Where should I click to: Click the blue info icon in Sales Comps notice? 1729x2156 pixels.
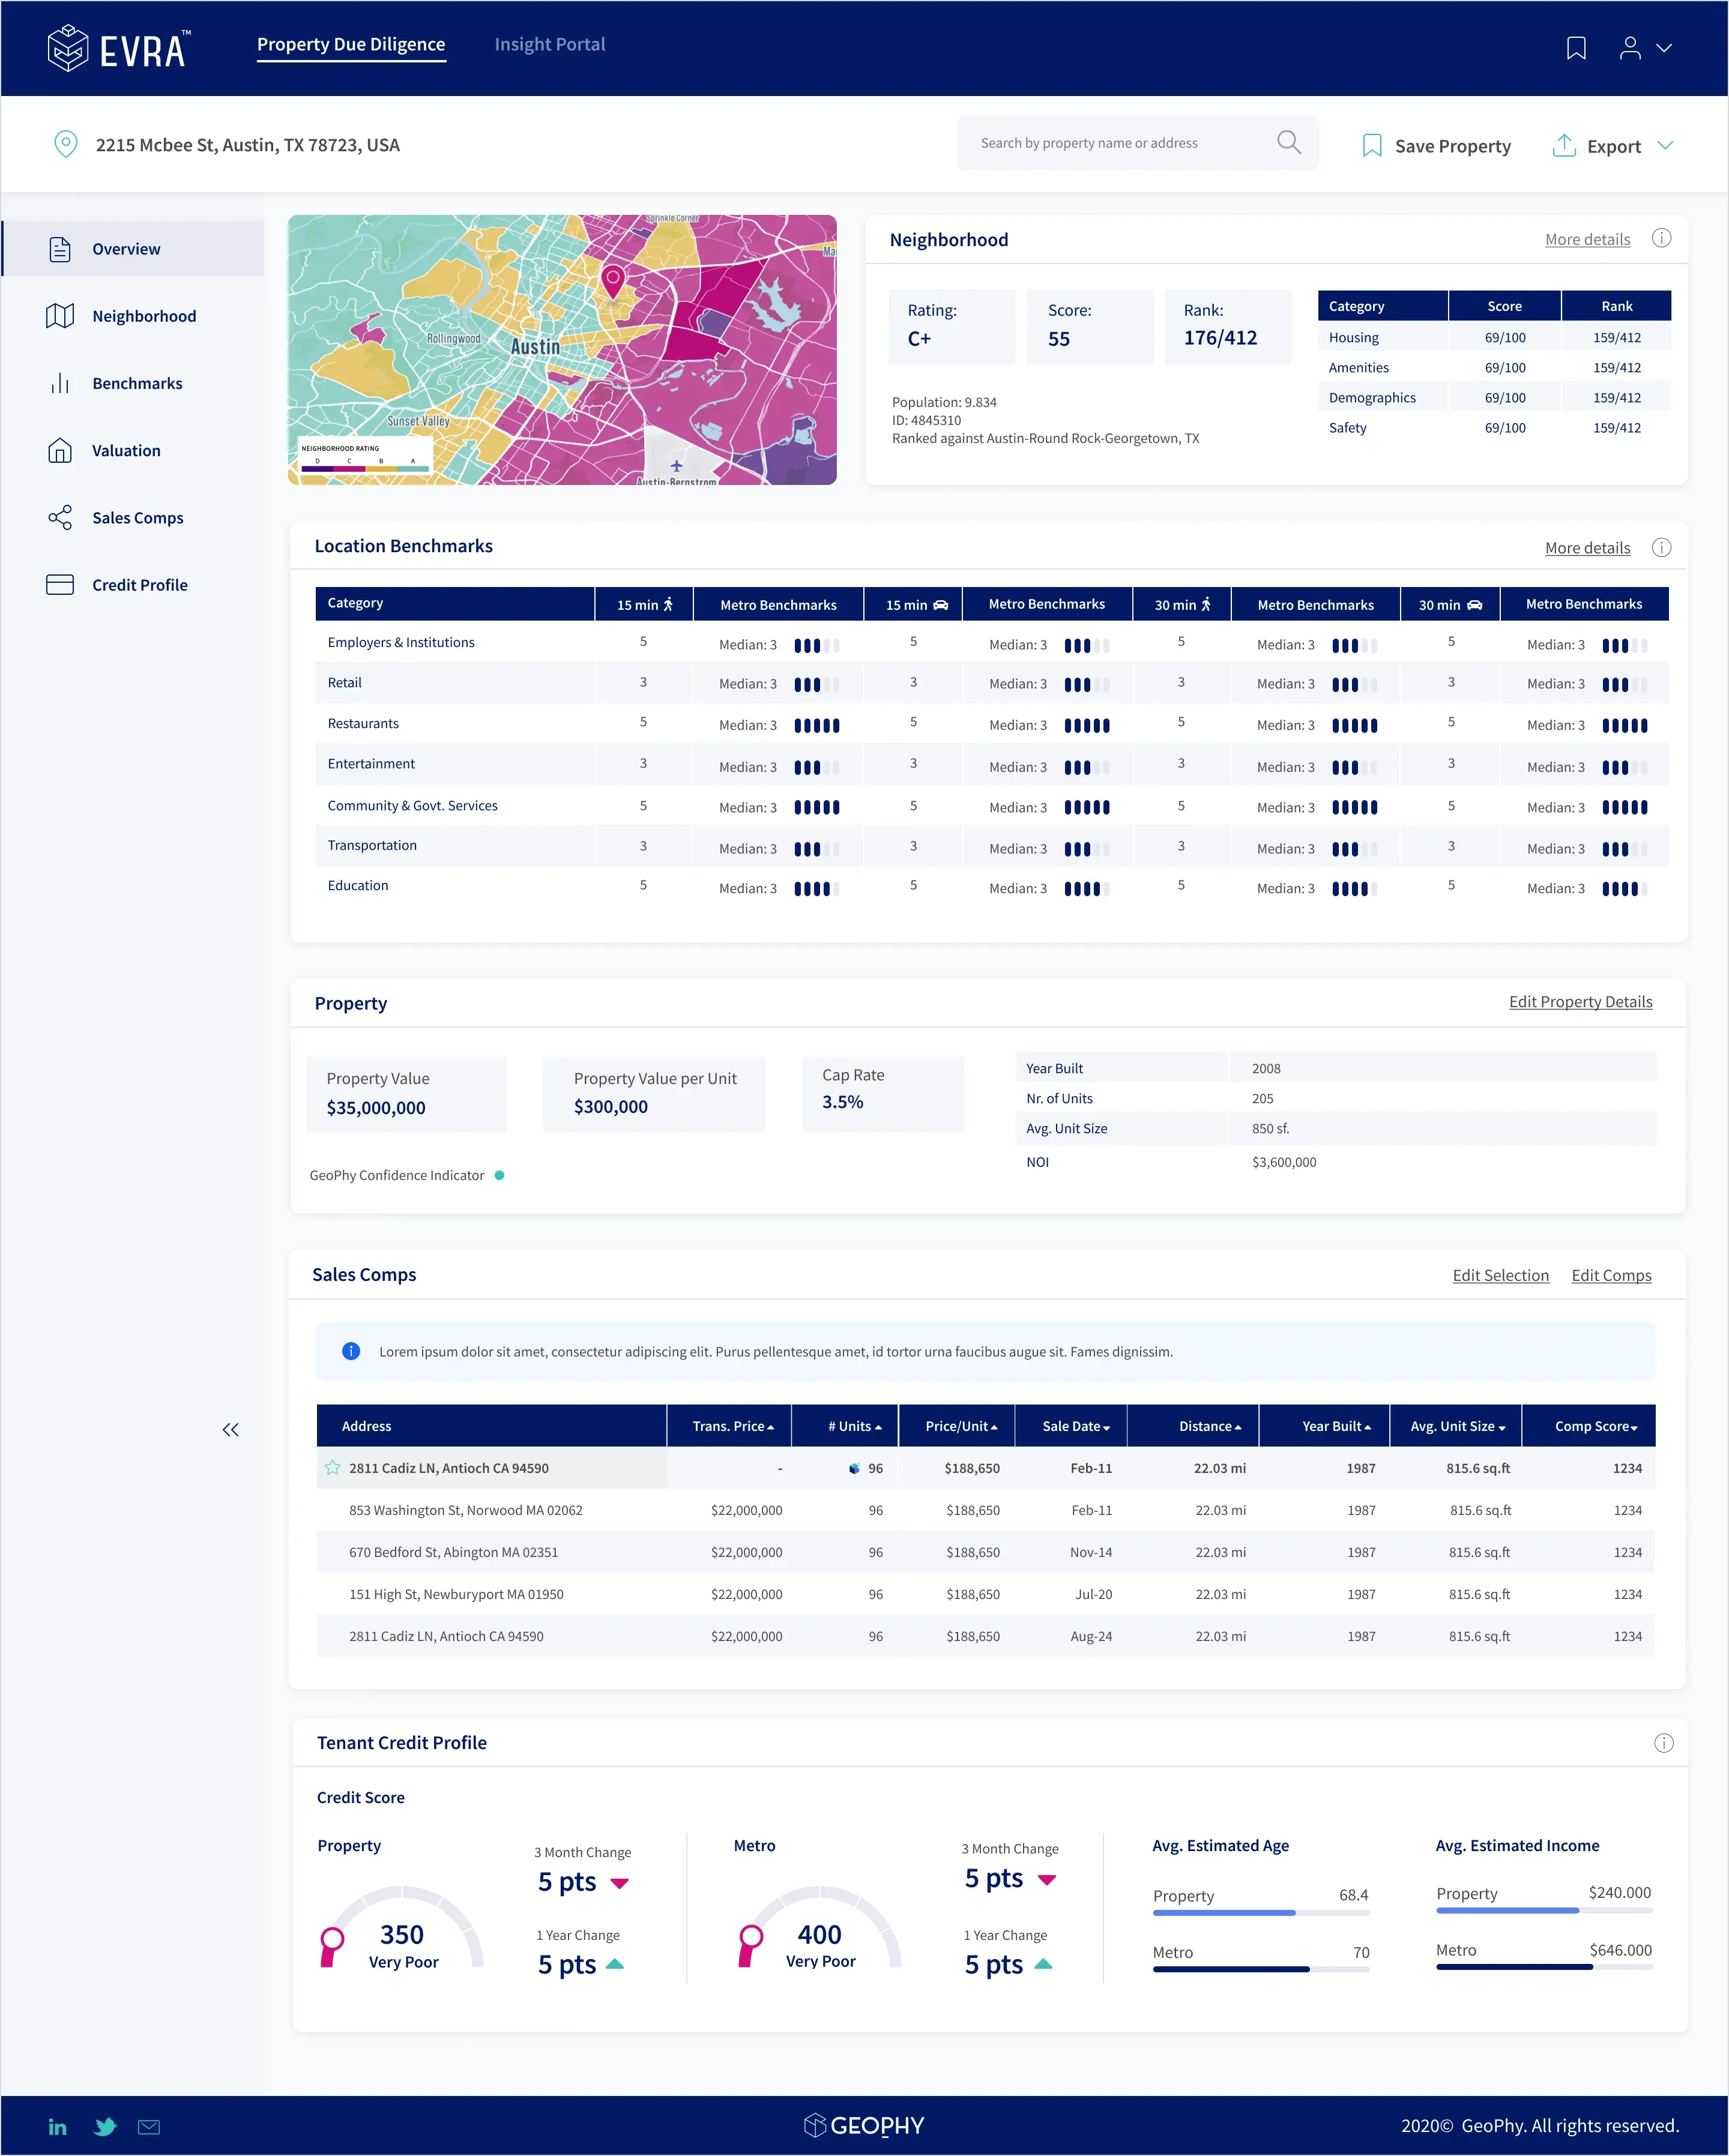click(x=351, y=1351)
